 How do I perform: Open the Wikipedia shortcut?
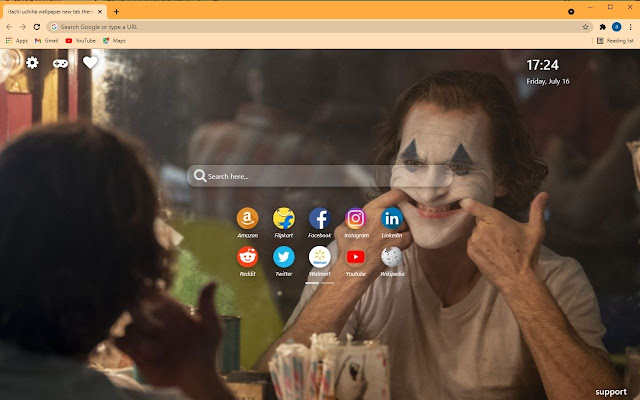(x=392, y=257)
